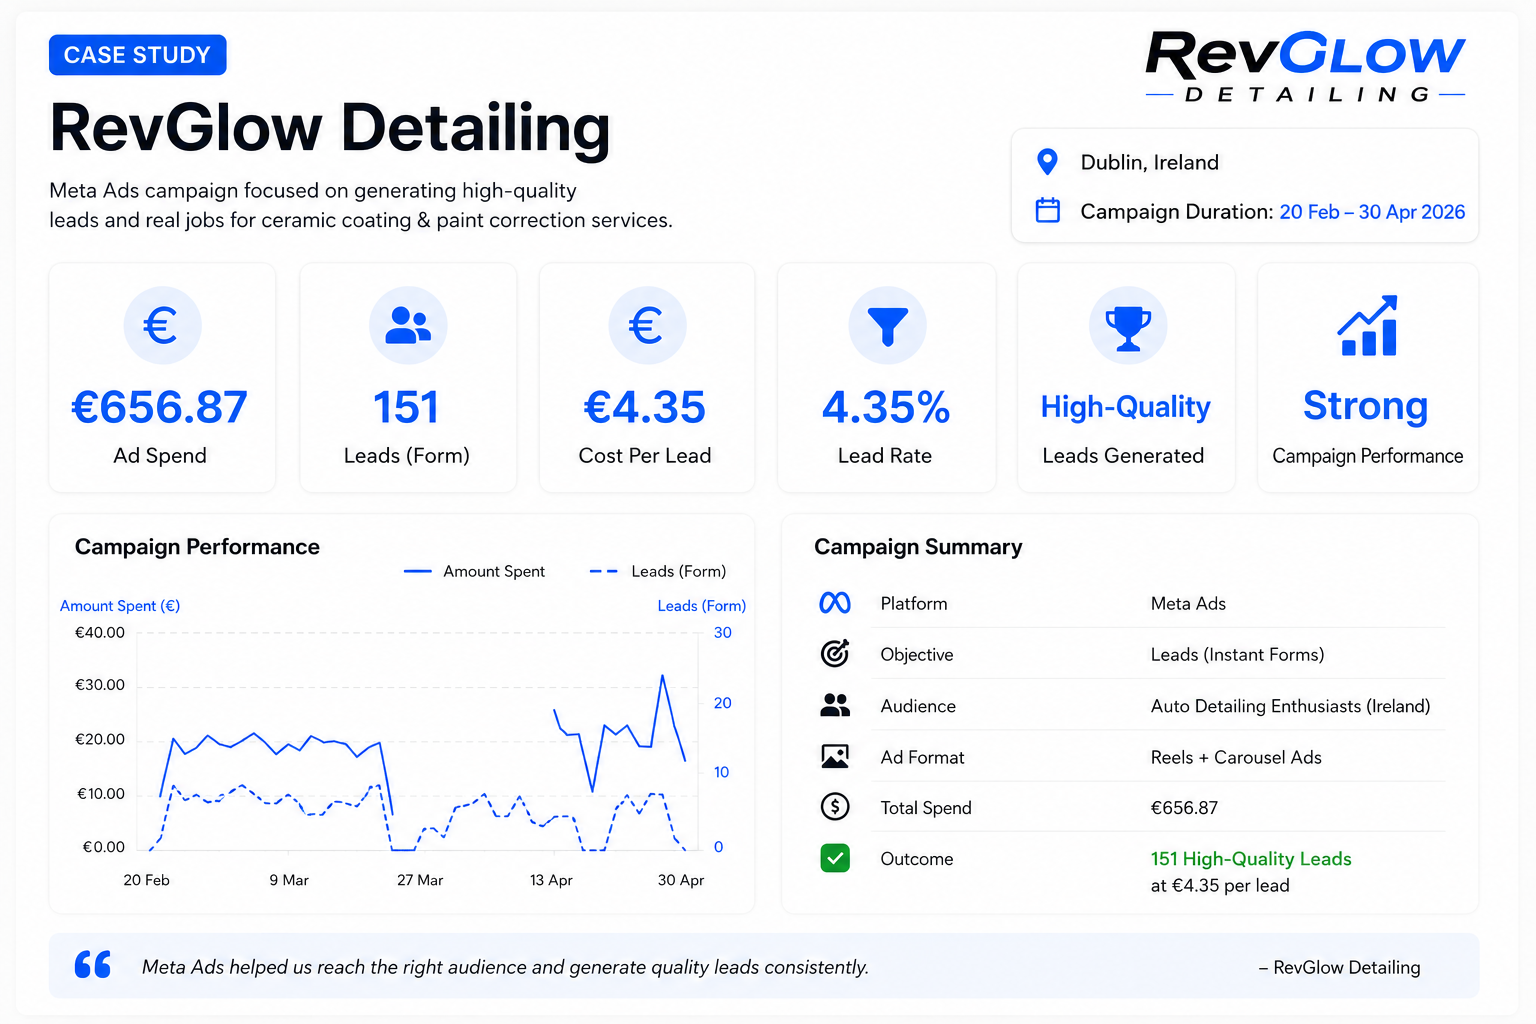Click the Leads (Form) legend entry
The height and width of the screenshot is (1024, 1536).
[658, 571]
